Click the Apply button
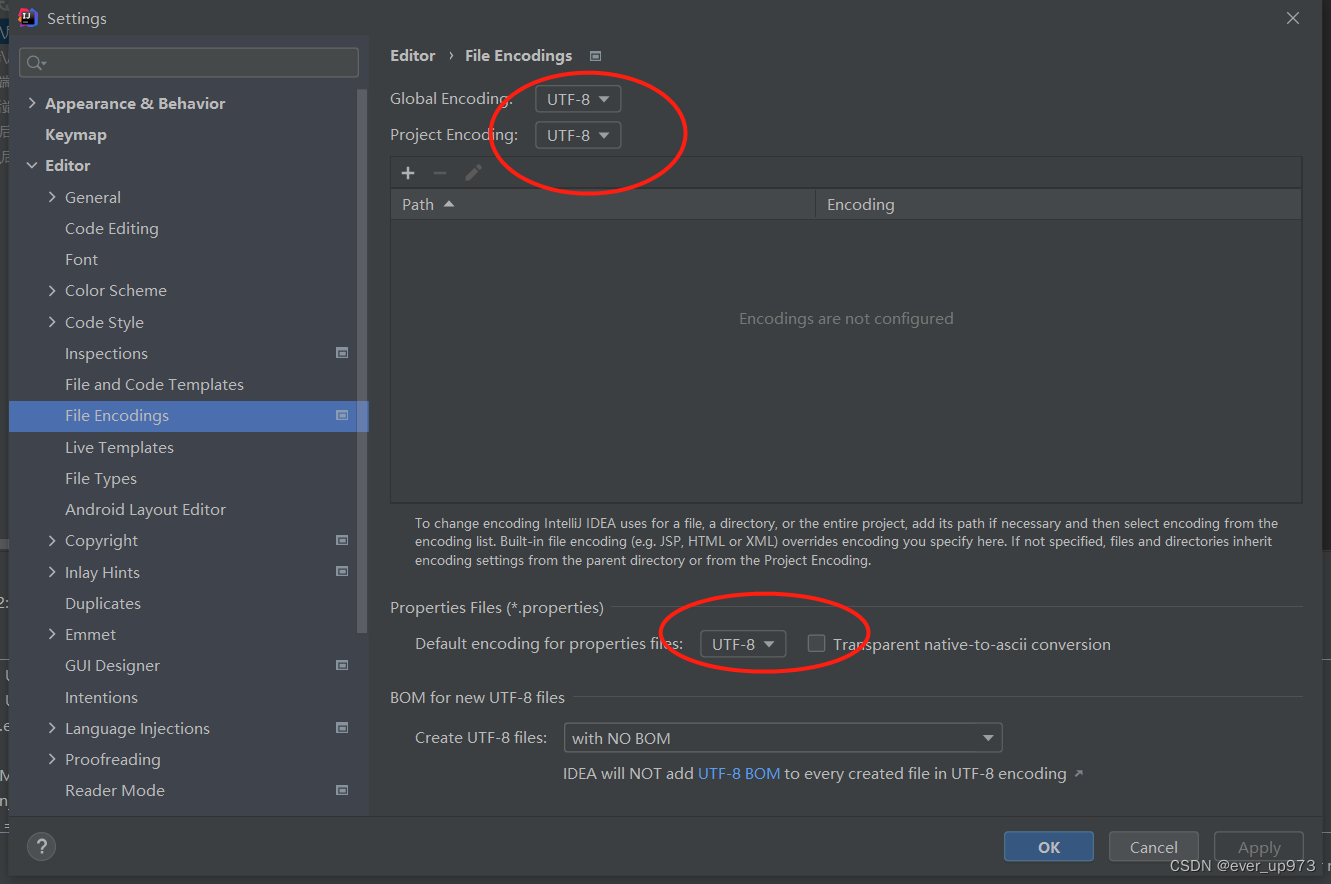 1259,847
